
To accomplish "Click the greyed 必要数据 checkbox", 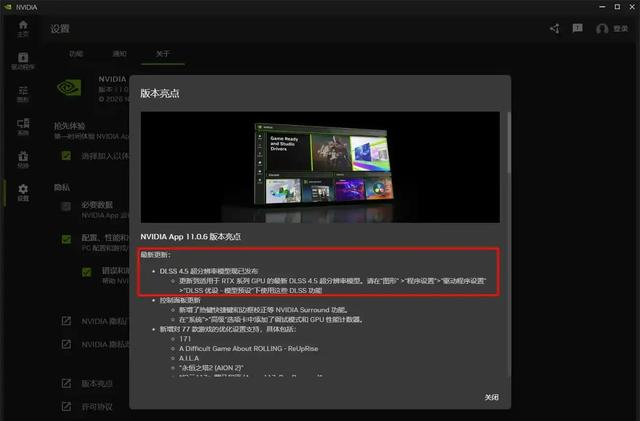I will point(66,206).
